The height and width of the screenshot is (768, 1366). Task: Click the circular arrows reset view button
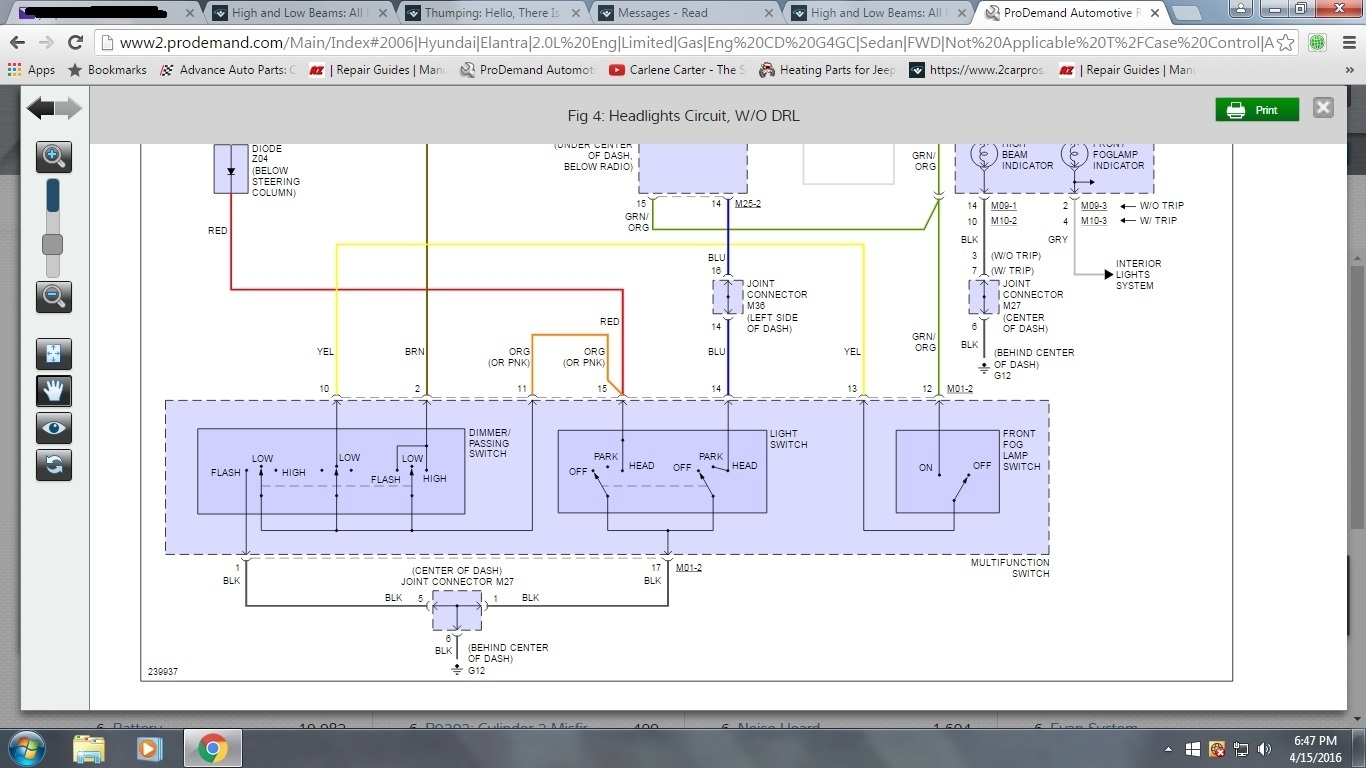click(54, 465)
